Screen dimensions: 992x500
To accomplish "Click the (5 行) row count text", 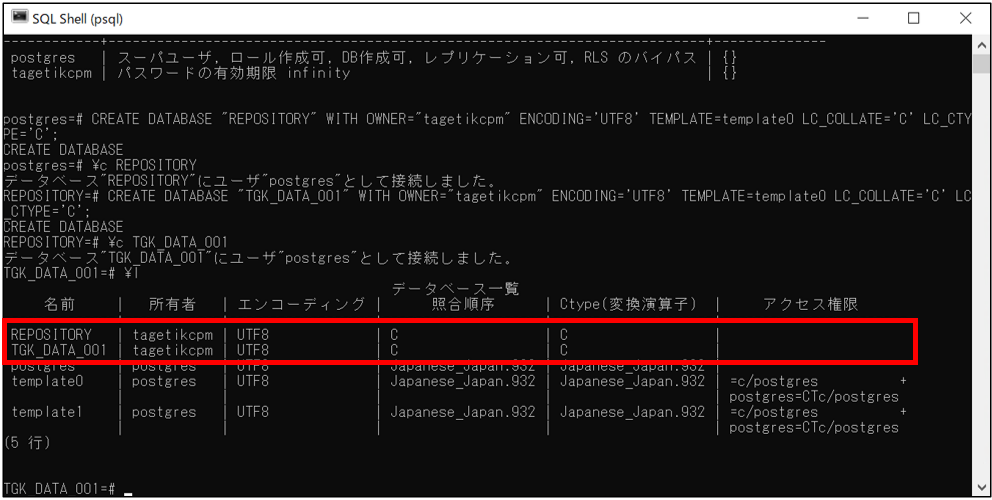I will point(27,442).
